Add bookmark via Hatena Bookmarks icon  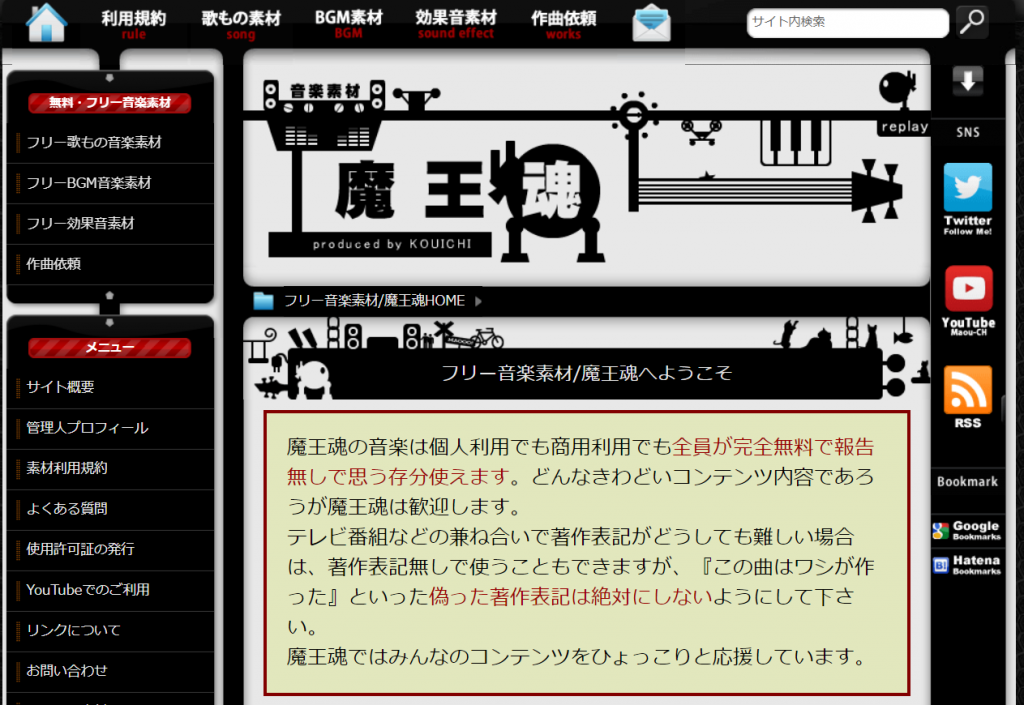(966, 565)
